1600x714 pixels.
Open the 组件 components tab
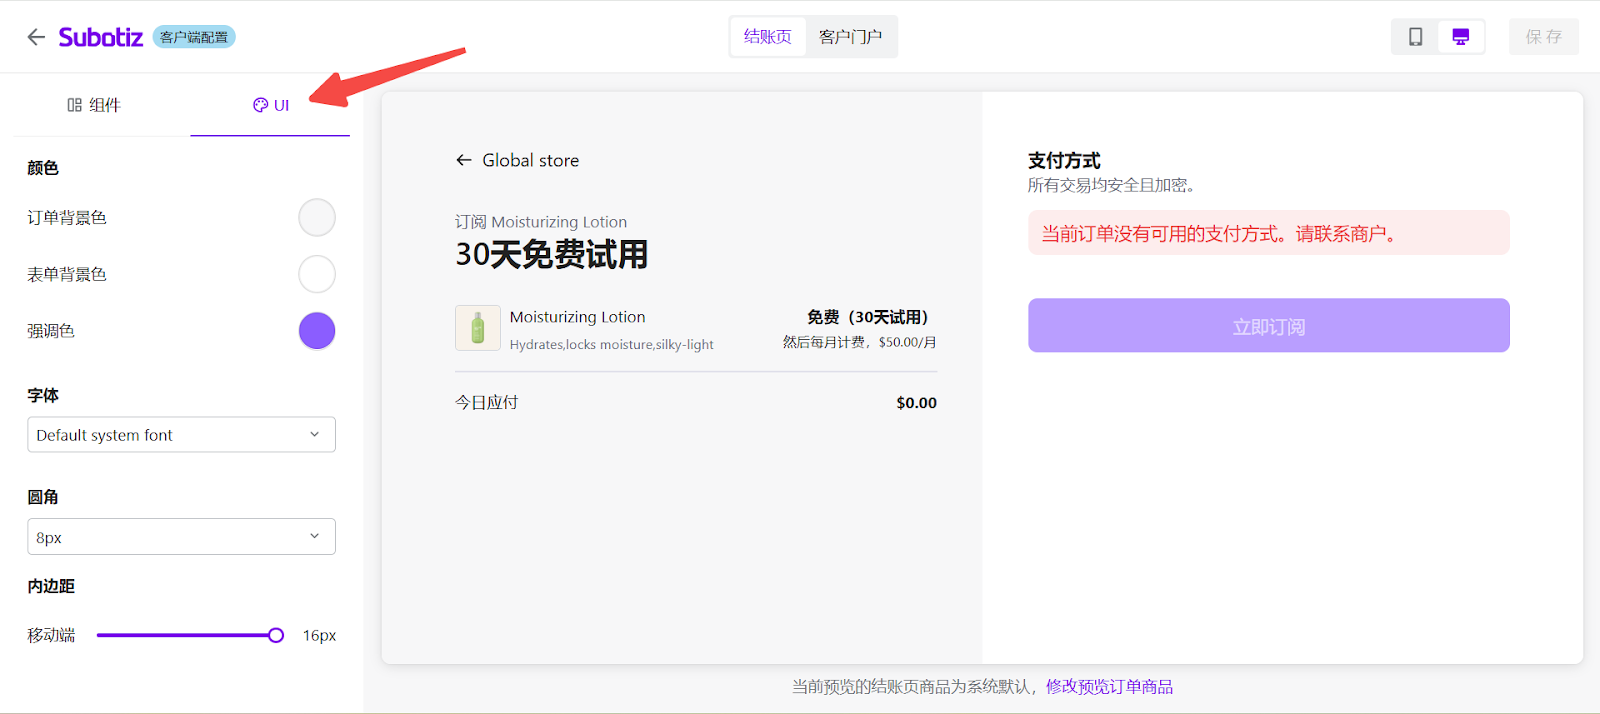pyautogui.click(x=94, y=105)
